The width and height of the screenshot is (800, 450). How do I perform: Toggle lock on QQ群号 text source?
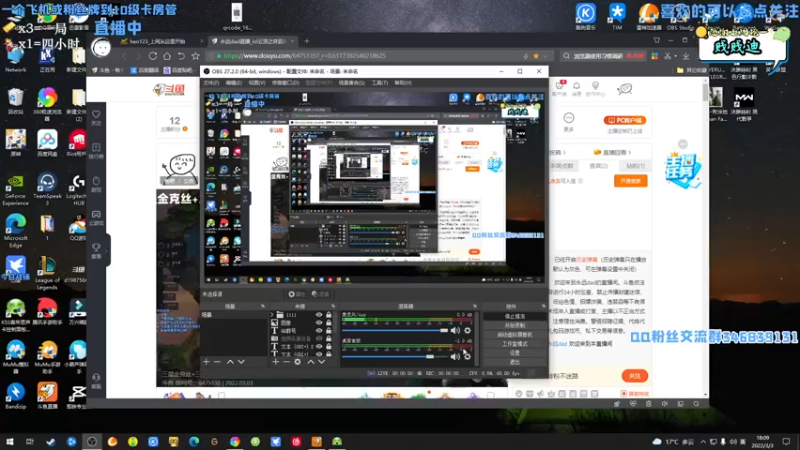(x=329, y=331)
